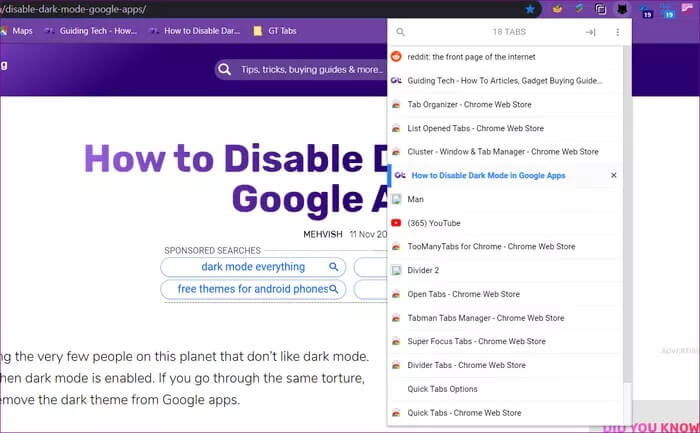Click the YouTube favicon in tab list
This screenshot has width=700, height=433.
(396, 223)
